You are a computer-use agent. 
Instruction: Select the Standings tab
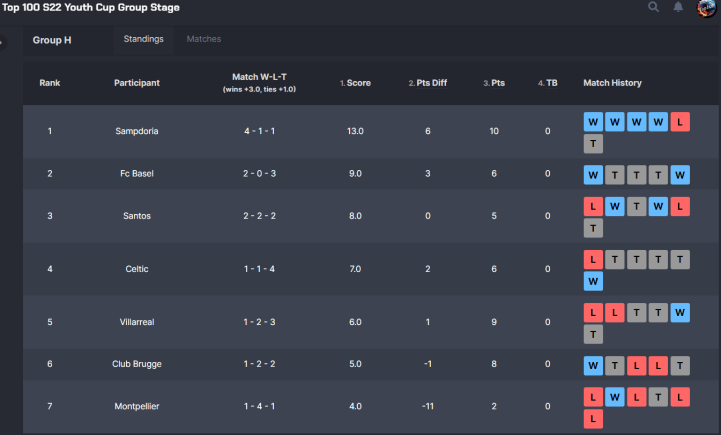coord(144,39)
